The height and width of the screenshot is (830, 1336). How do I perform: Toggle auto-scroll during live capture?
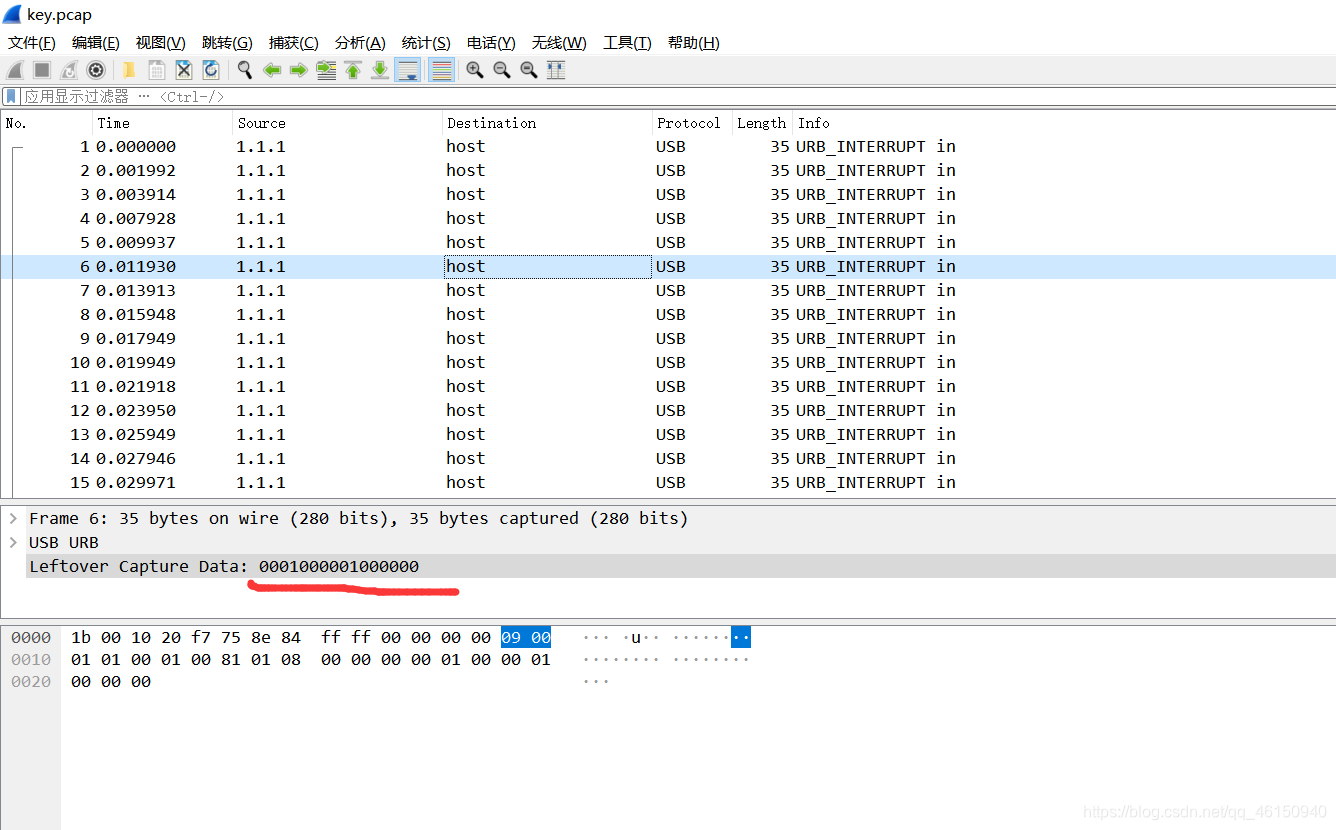point(408,70)
